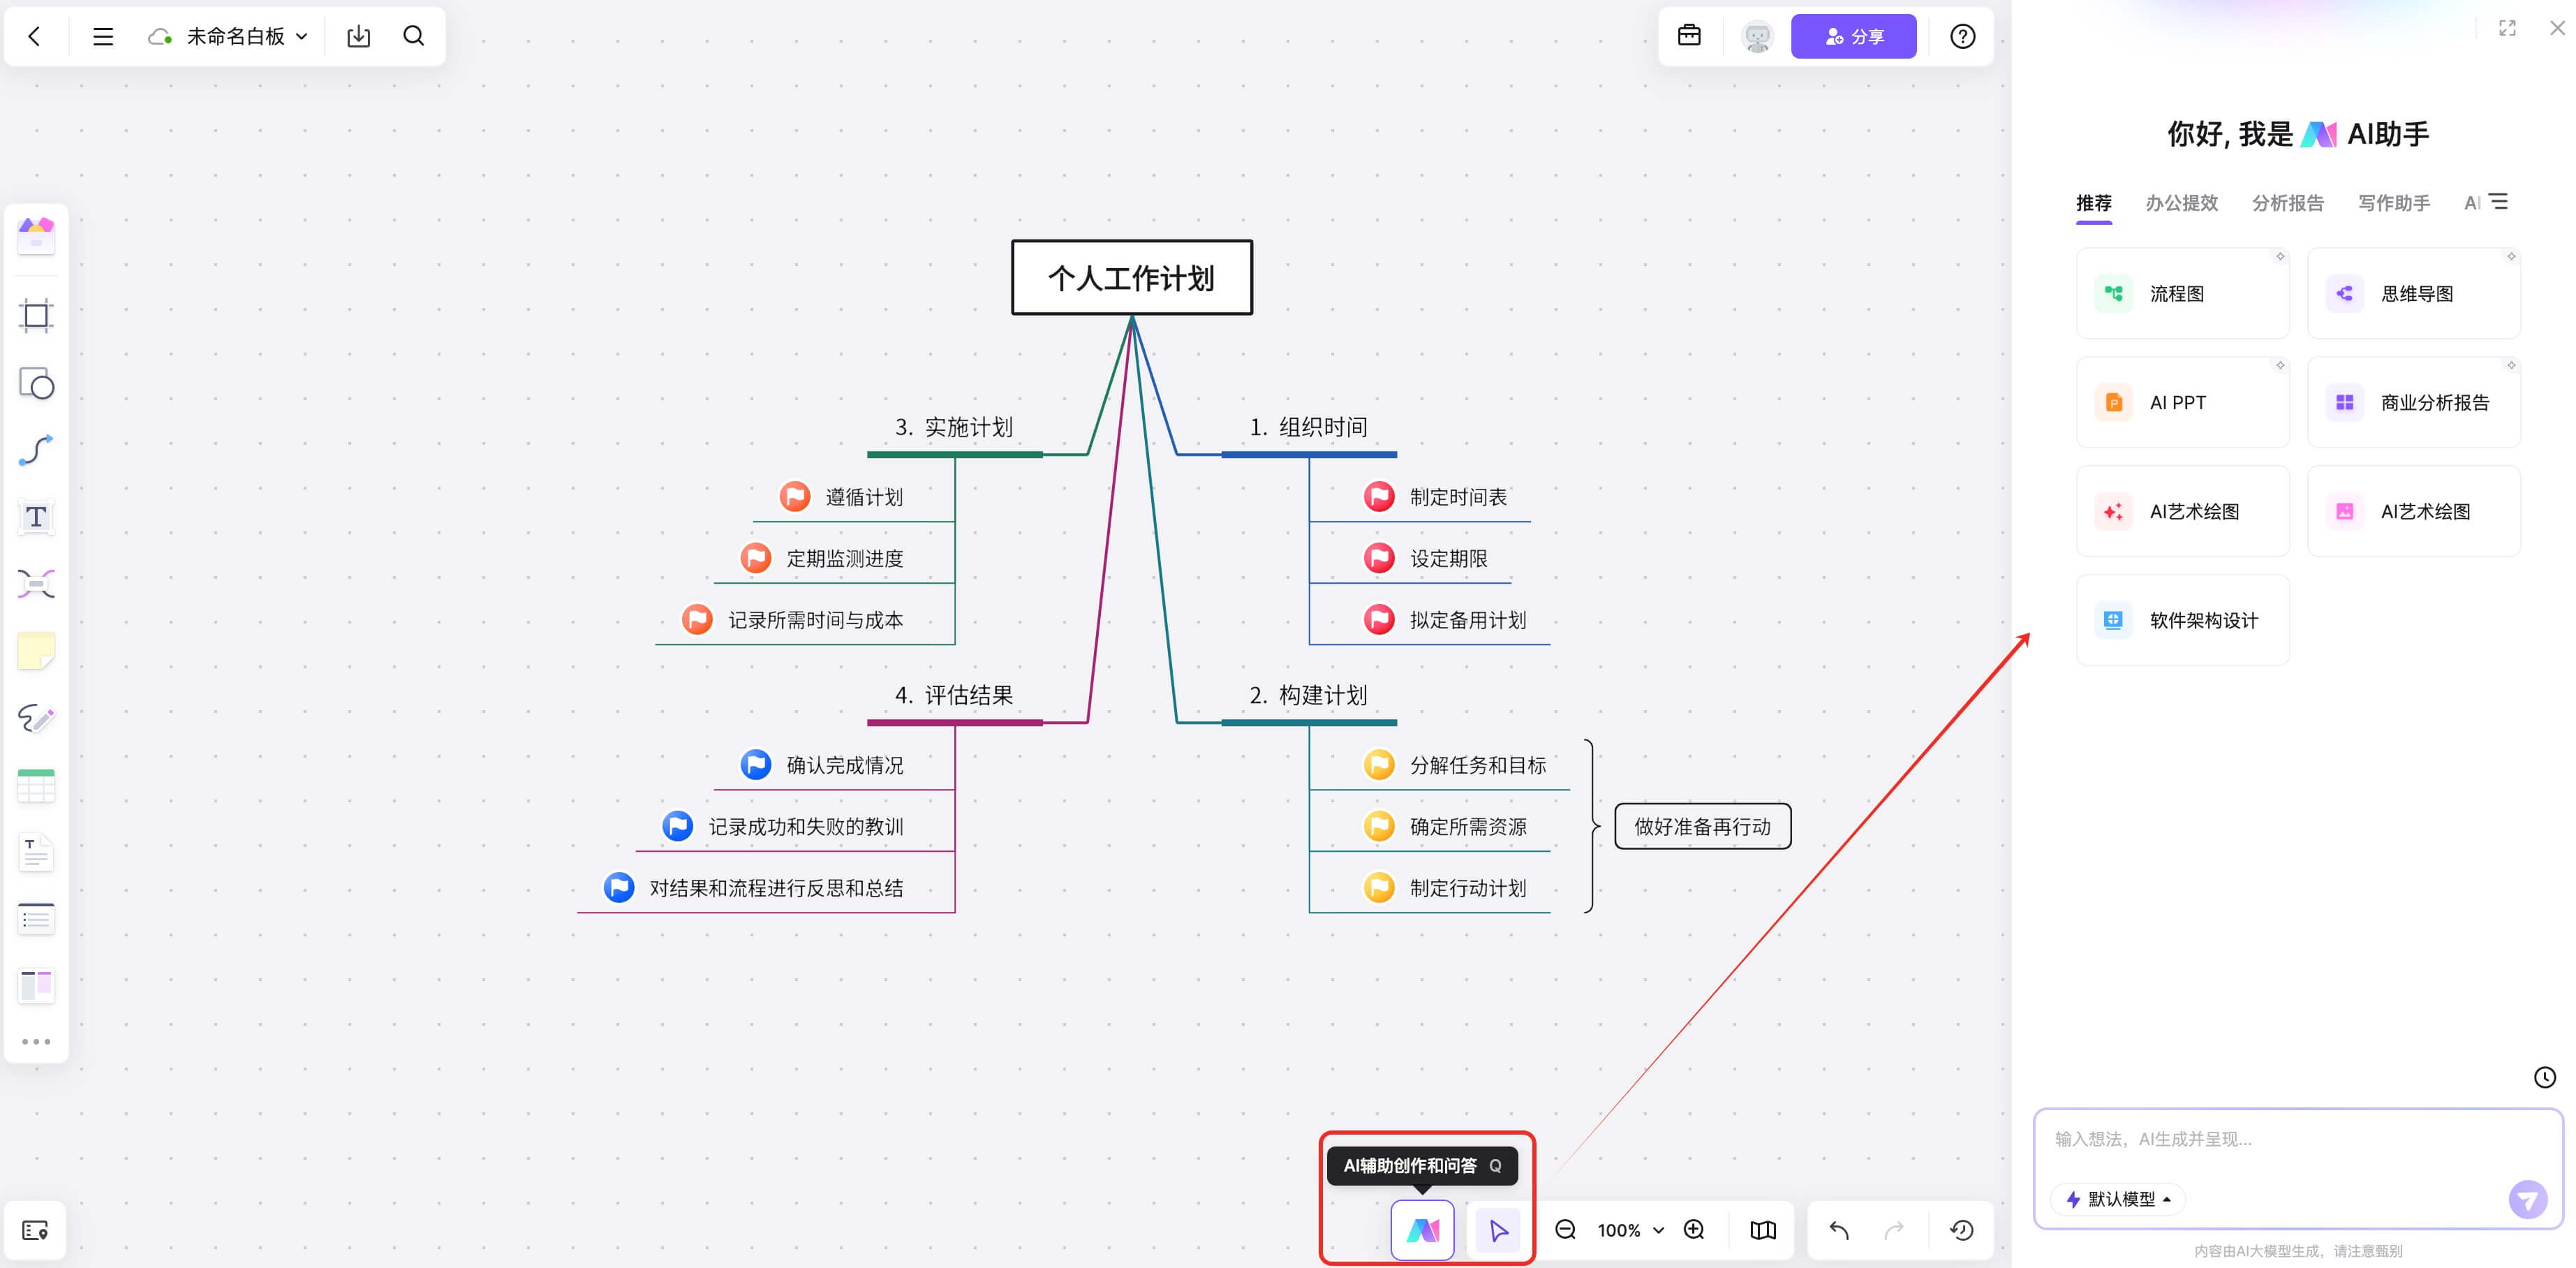Image resolution: width=2576 pixels, height=1268 pixels.
Task: Choose the AI PPT card
Action: point(2182,403)
